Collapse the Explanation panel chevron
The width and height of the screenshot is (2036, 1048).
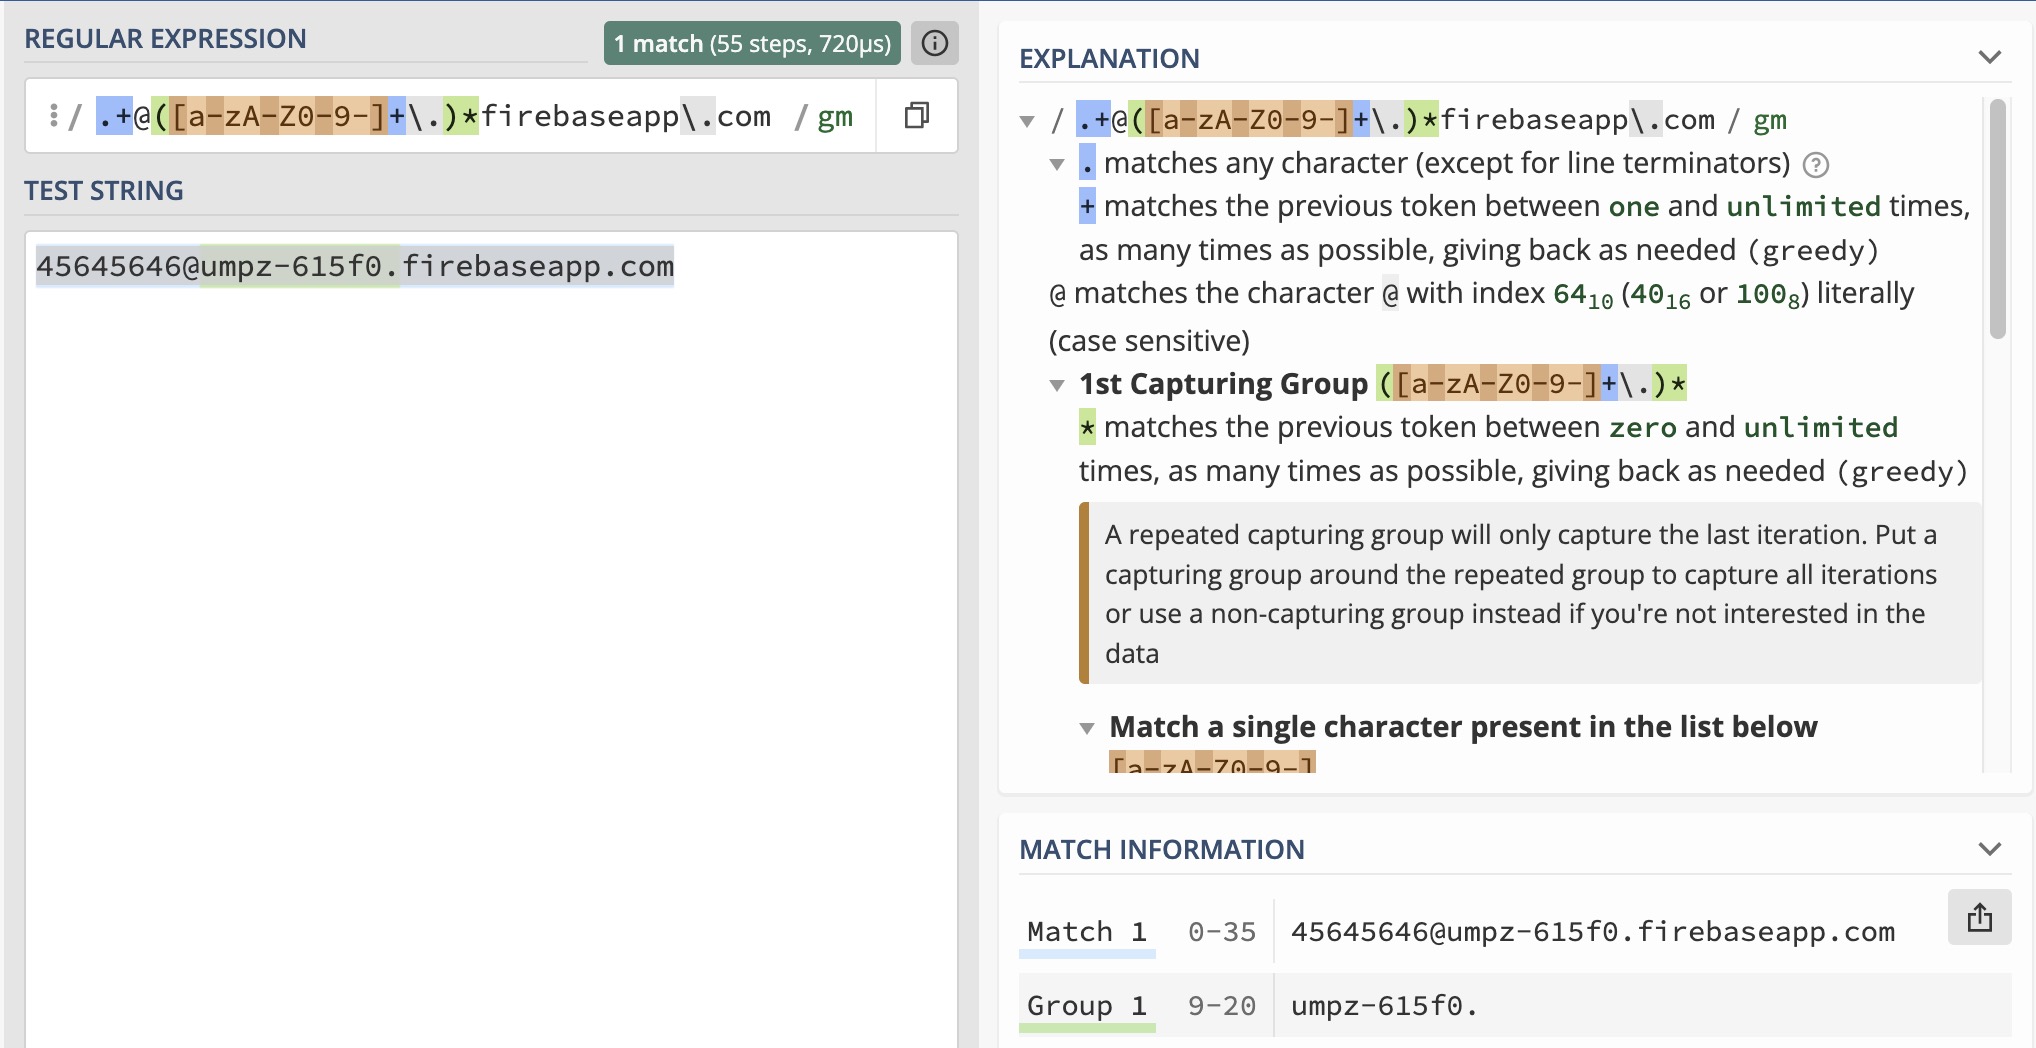(x=1989, y=57)
